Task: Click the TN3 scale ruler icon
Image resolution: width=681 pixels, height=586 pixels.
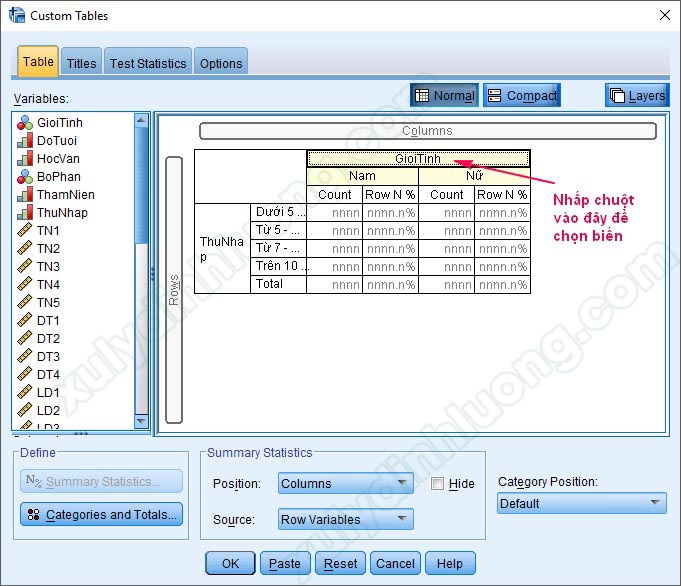Action: (x=25, y=266)
